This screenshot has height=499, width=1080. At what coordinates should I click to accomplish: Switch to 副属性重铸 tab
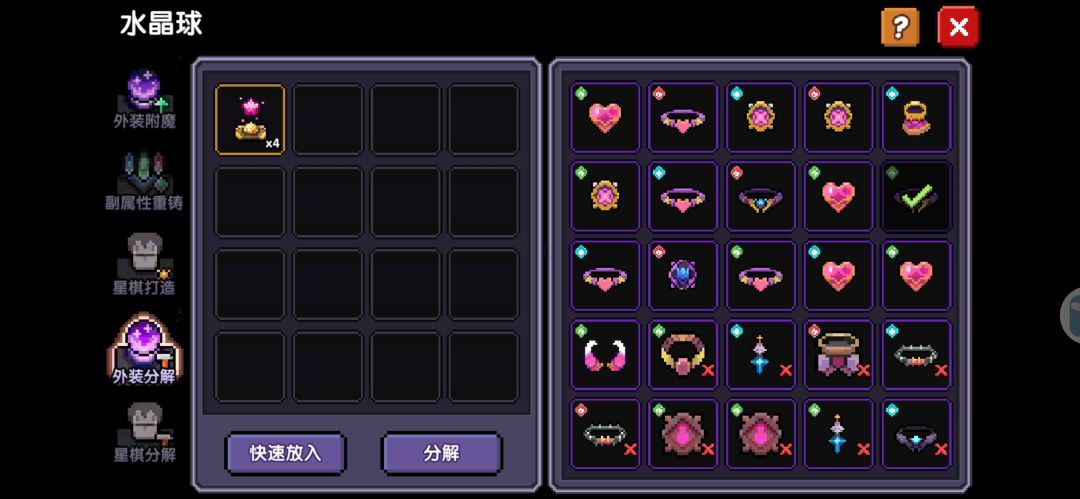(144, 182)
